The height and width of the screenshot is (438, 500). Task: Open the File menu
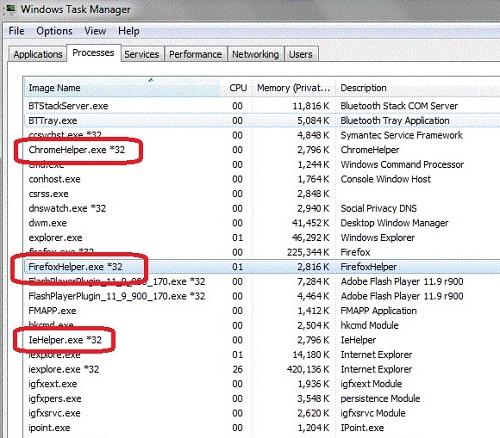[x=16, y=31]
